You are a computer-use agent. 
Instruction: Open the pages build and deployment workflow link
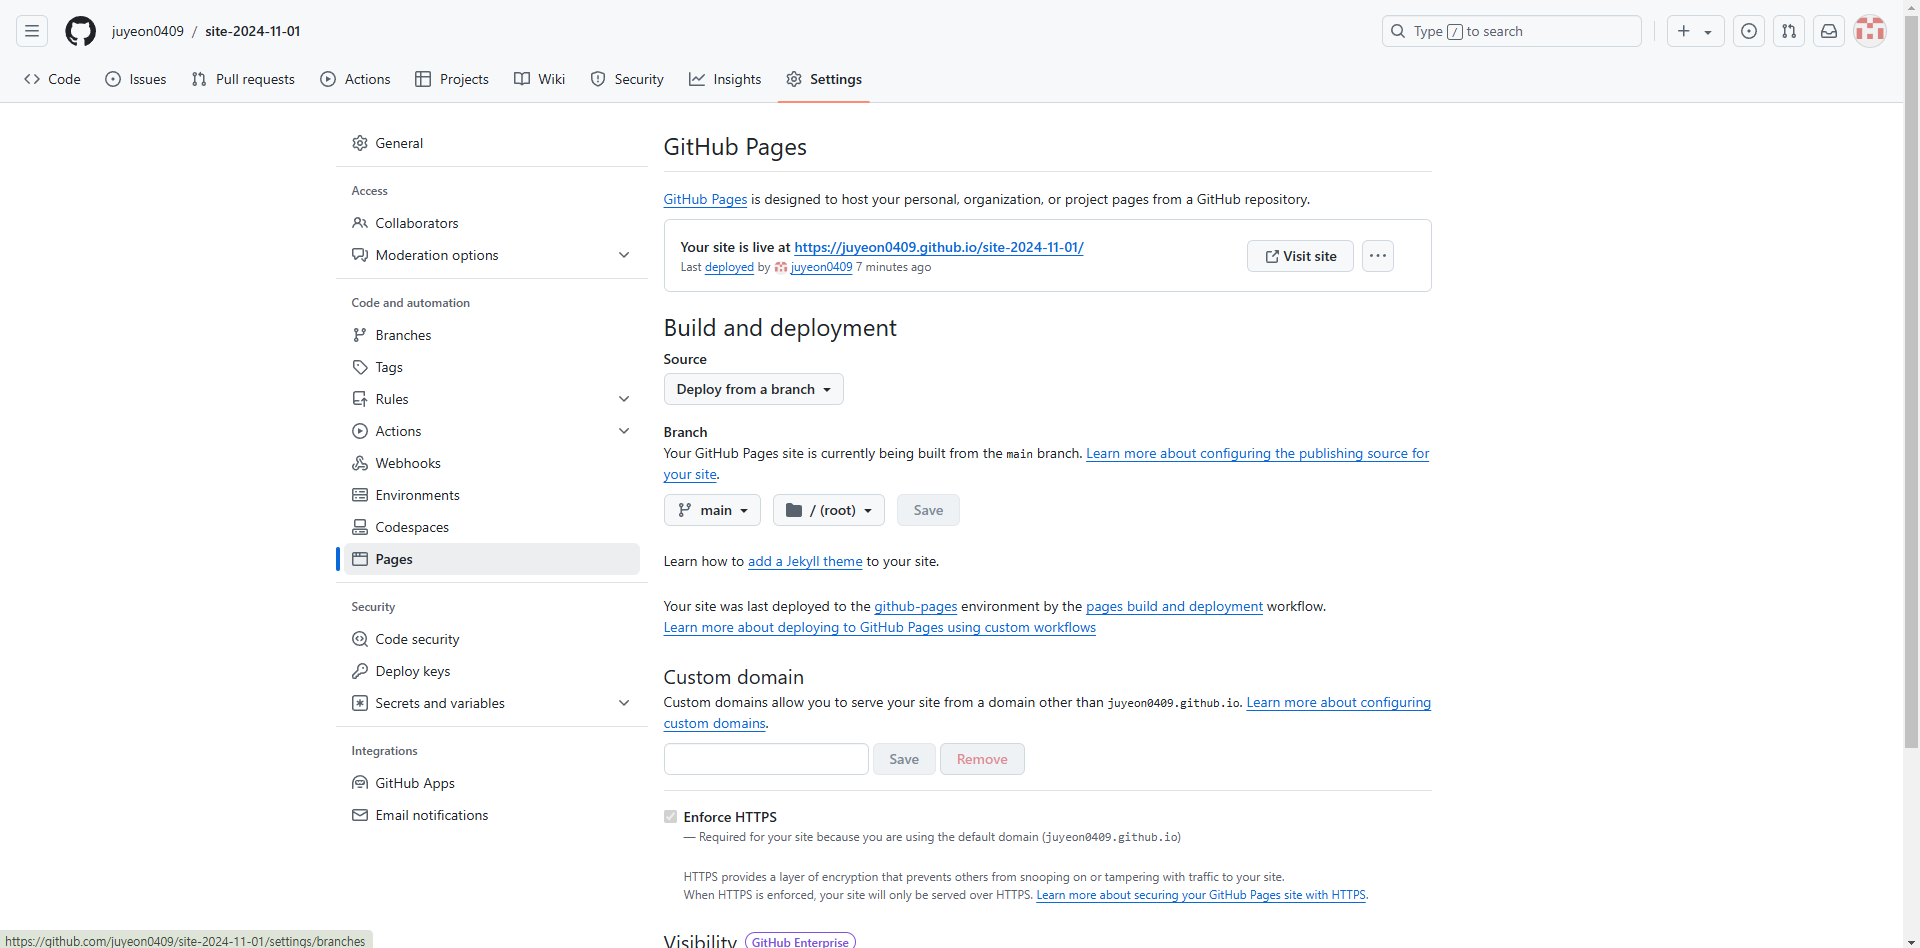(1174, 606)
